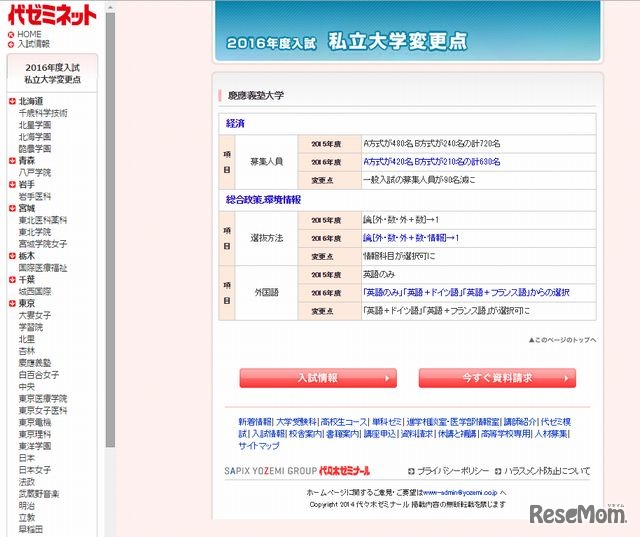Click the red icon next to 東京
Viewport: 640px width, 537px height.
(x=12, y=303)
